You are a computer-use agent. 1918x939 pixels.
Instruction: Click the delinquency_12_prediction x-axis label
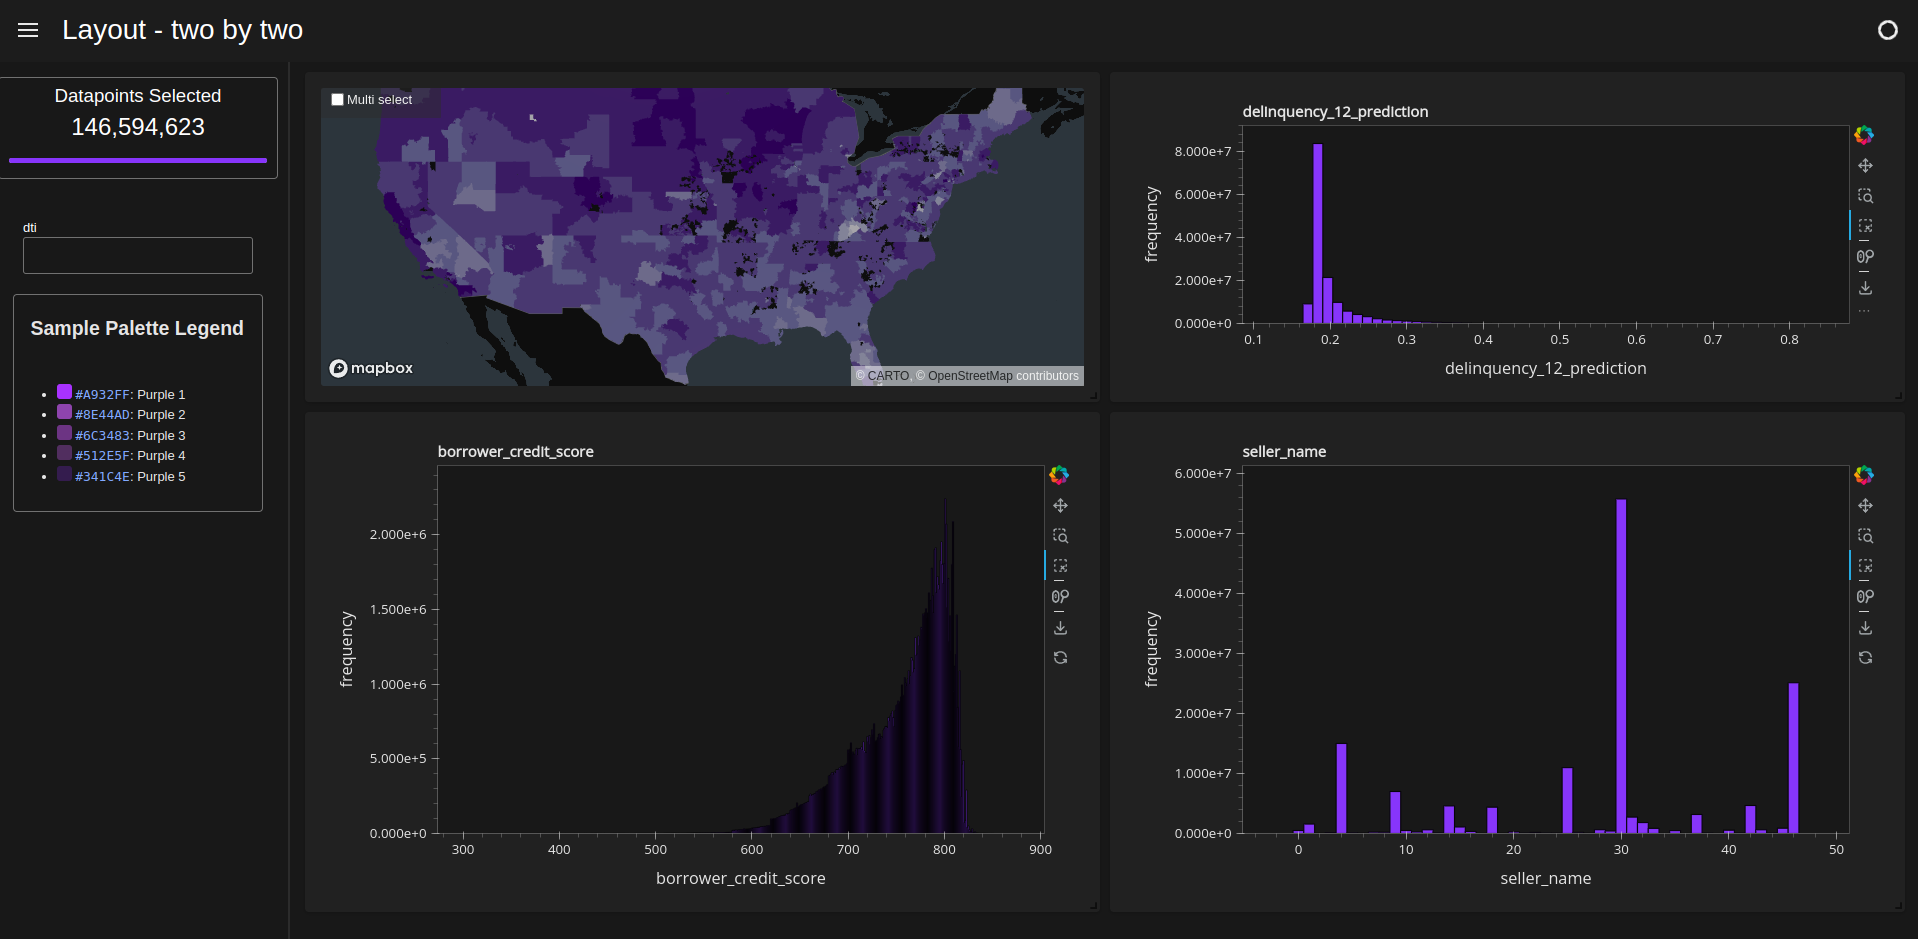click(1546, 368)
